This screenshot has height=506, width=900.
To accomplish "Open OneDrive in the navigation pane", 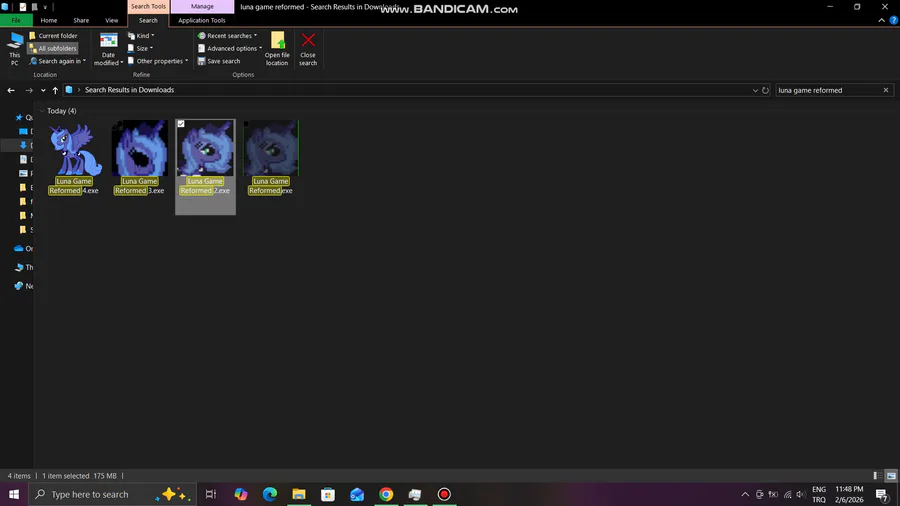I will point(23,248).
